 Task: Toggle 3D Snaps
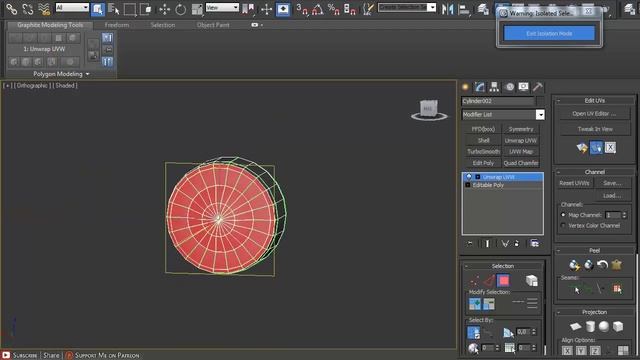click(x=302, y=9)
